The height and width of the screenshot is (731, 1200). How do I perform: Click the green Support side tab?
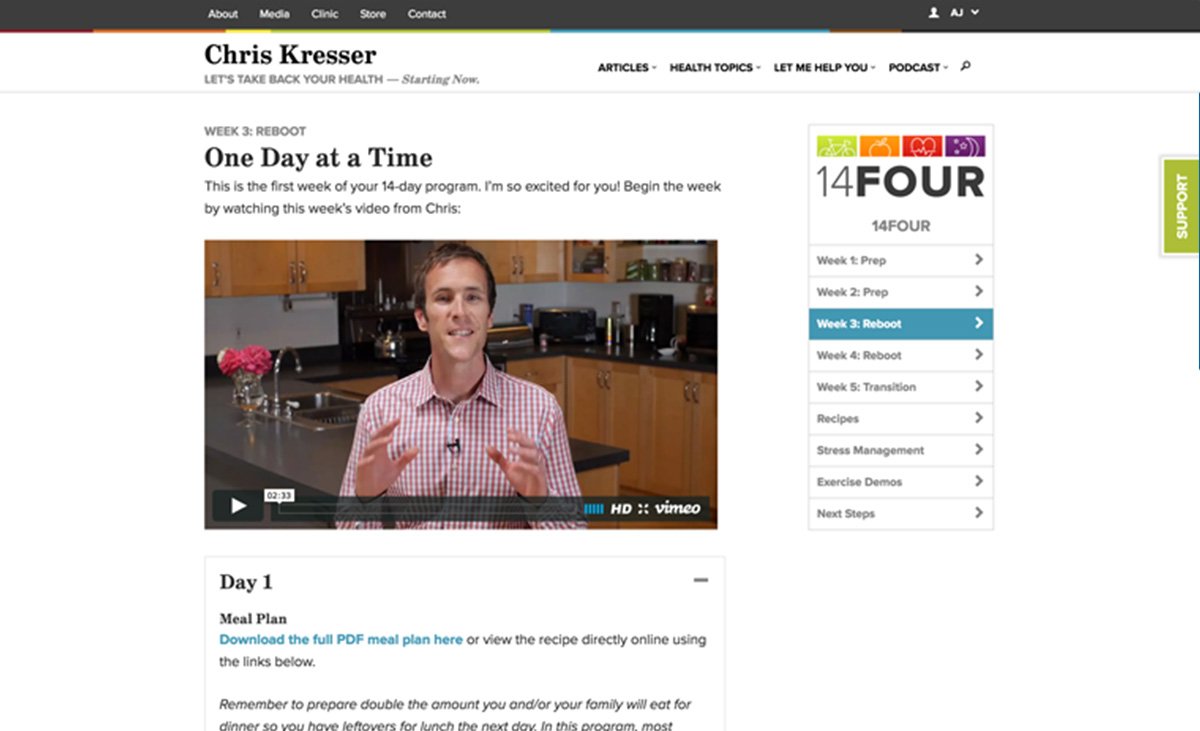[1181, 206]
